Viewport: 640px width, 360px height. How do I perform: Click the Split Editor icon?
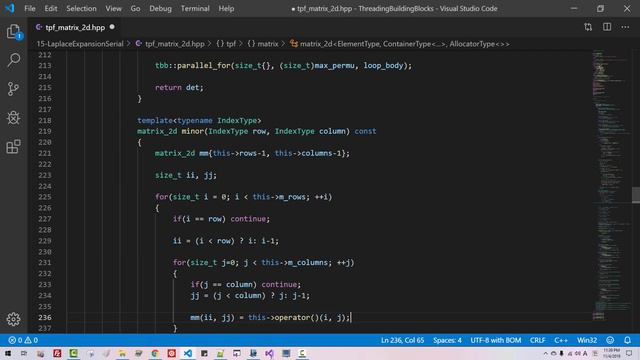[x=607, y=27]
